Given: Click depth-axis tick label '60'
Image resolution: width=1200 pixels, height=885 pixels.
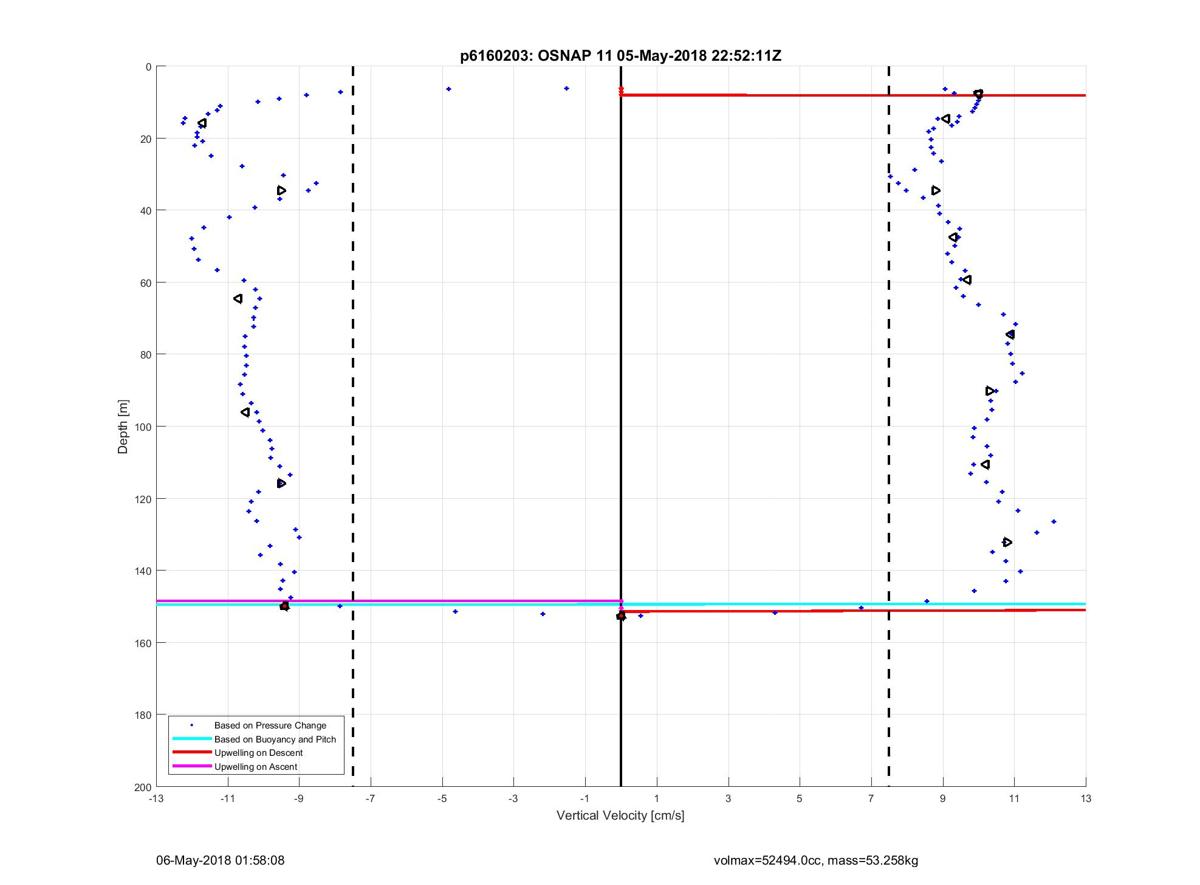Looking at the screenshot, I should point(145,283).
